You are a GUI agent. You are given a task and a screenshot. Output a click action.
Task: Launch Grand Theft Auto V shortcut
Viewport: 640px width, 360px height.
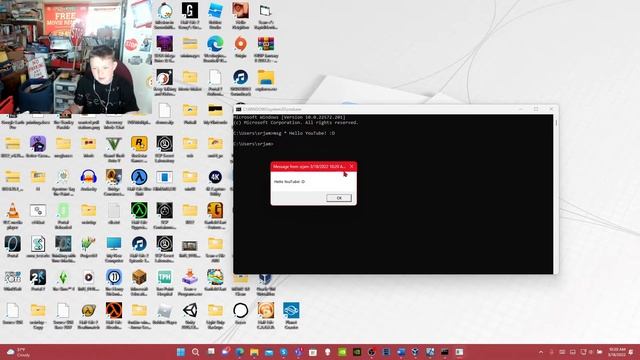114,149
